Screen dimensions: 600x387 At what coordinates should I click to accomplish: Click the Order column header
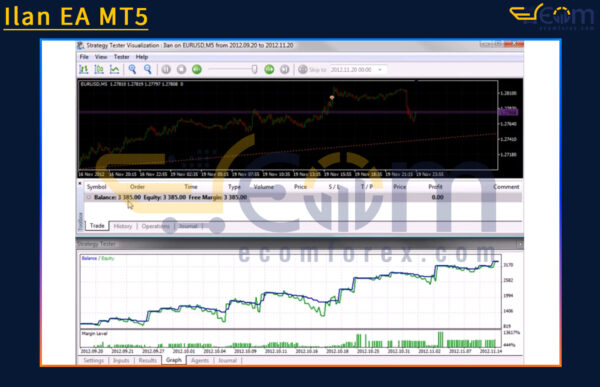[137, 187]
